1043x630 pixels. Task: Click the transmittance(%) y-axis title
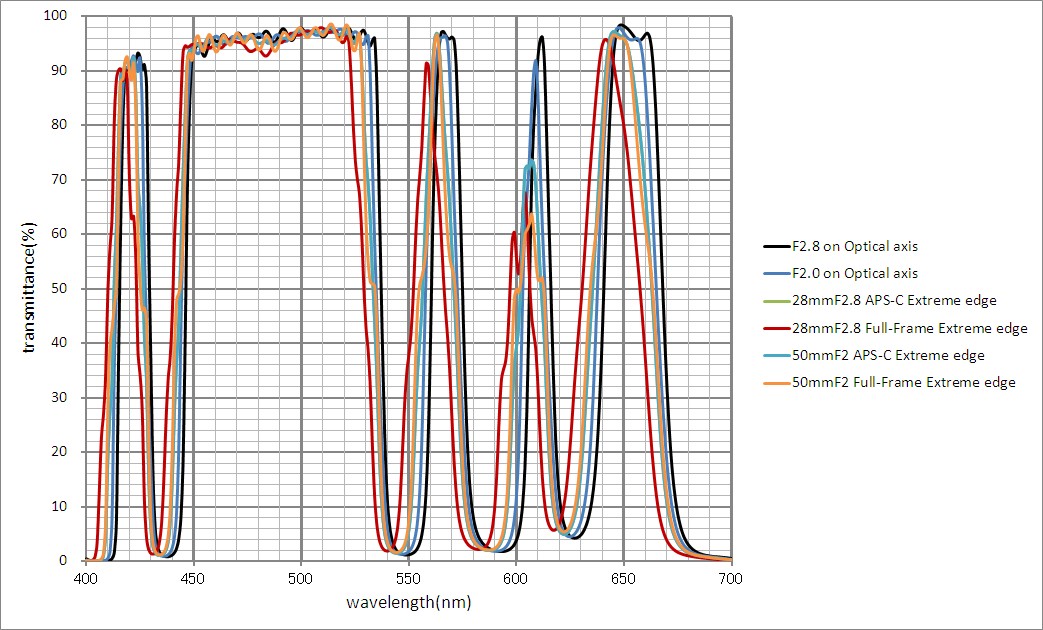(30, 288)
